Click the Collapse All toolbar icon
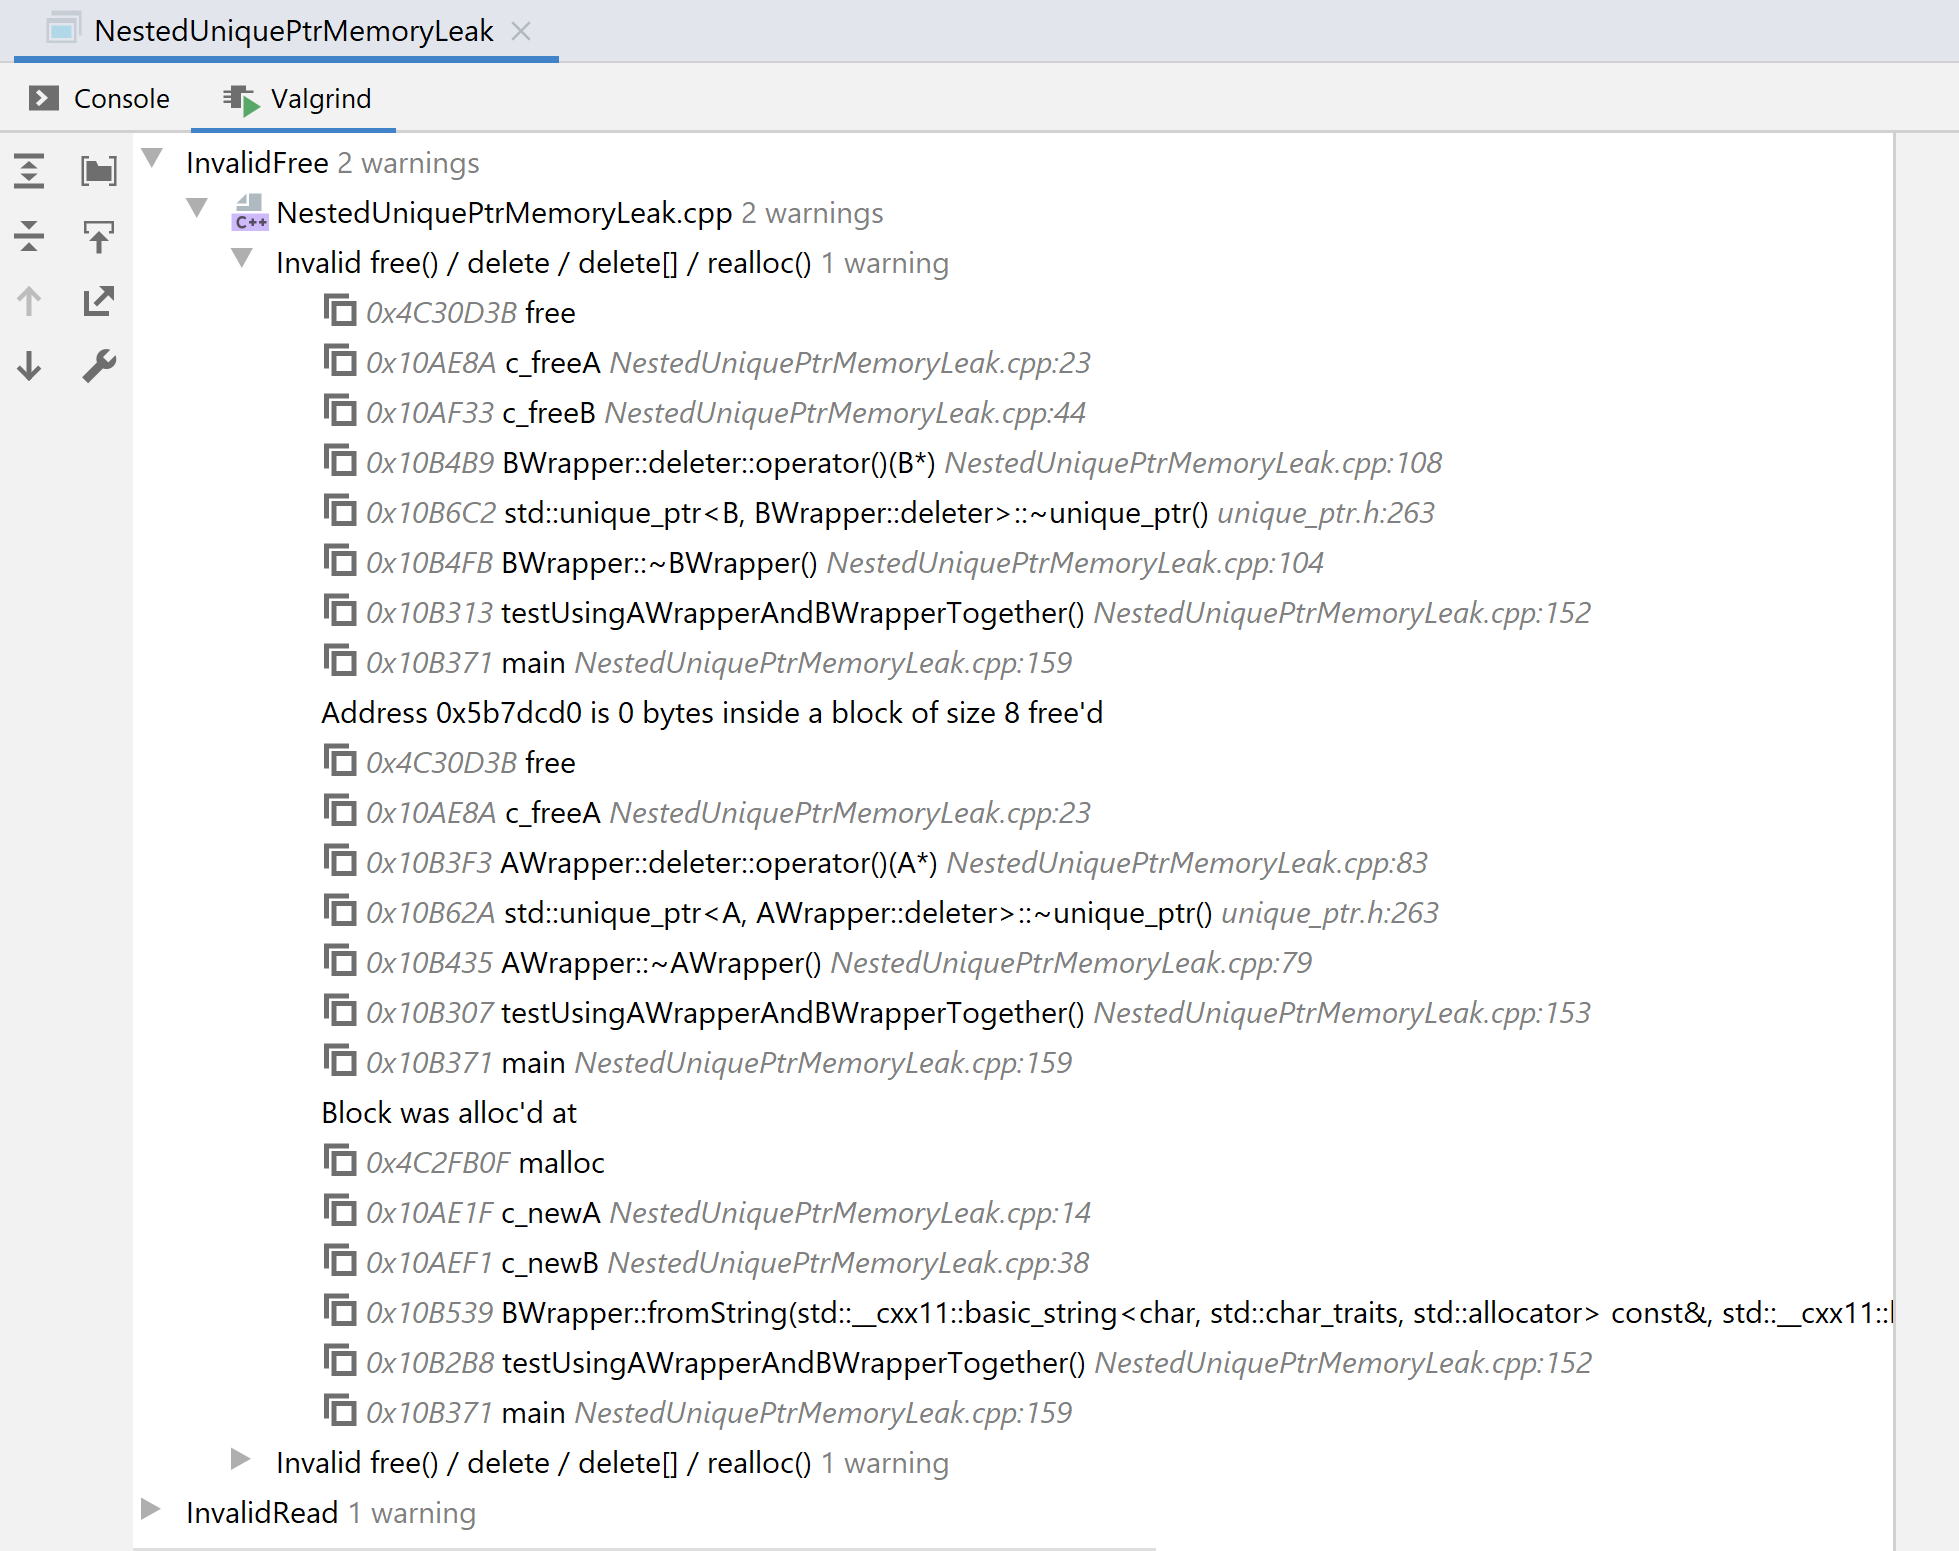Screen dimensions: 1959x1551 [29, 236]
